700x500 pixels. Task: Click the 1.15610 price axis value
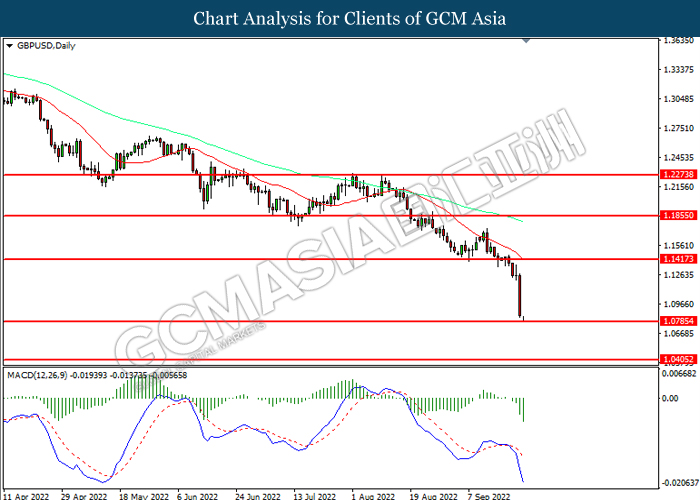click(x=679, y=246)
